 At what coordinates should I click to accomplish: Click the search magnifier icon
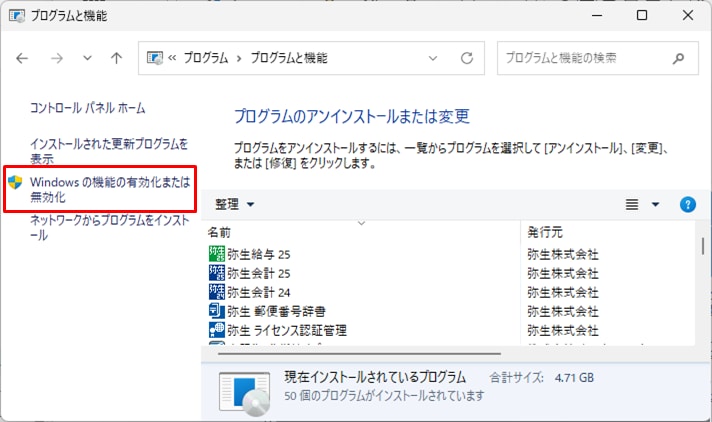pyautogui.click(x=678, y=58)
